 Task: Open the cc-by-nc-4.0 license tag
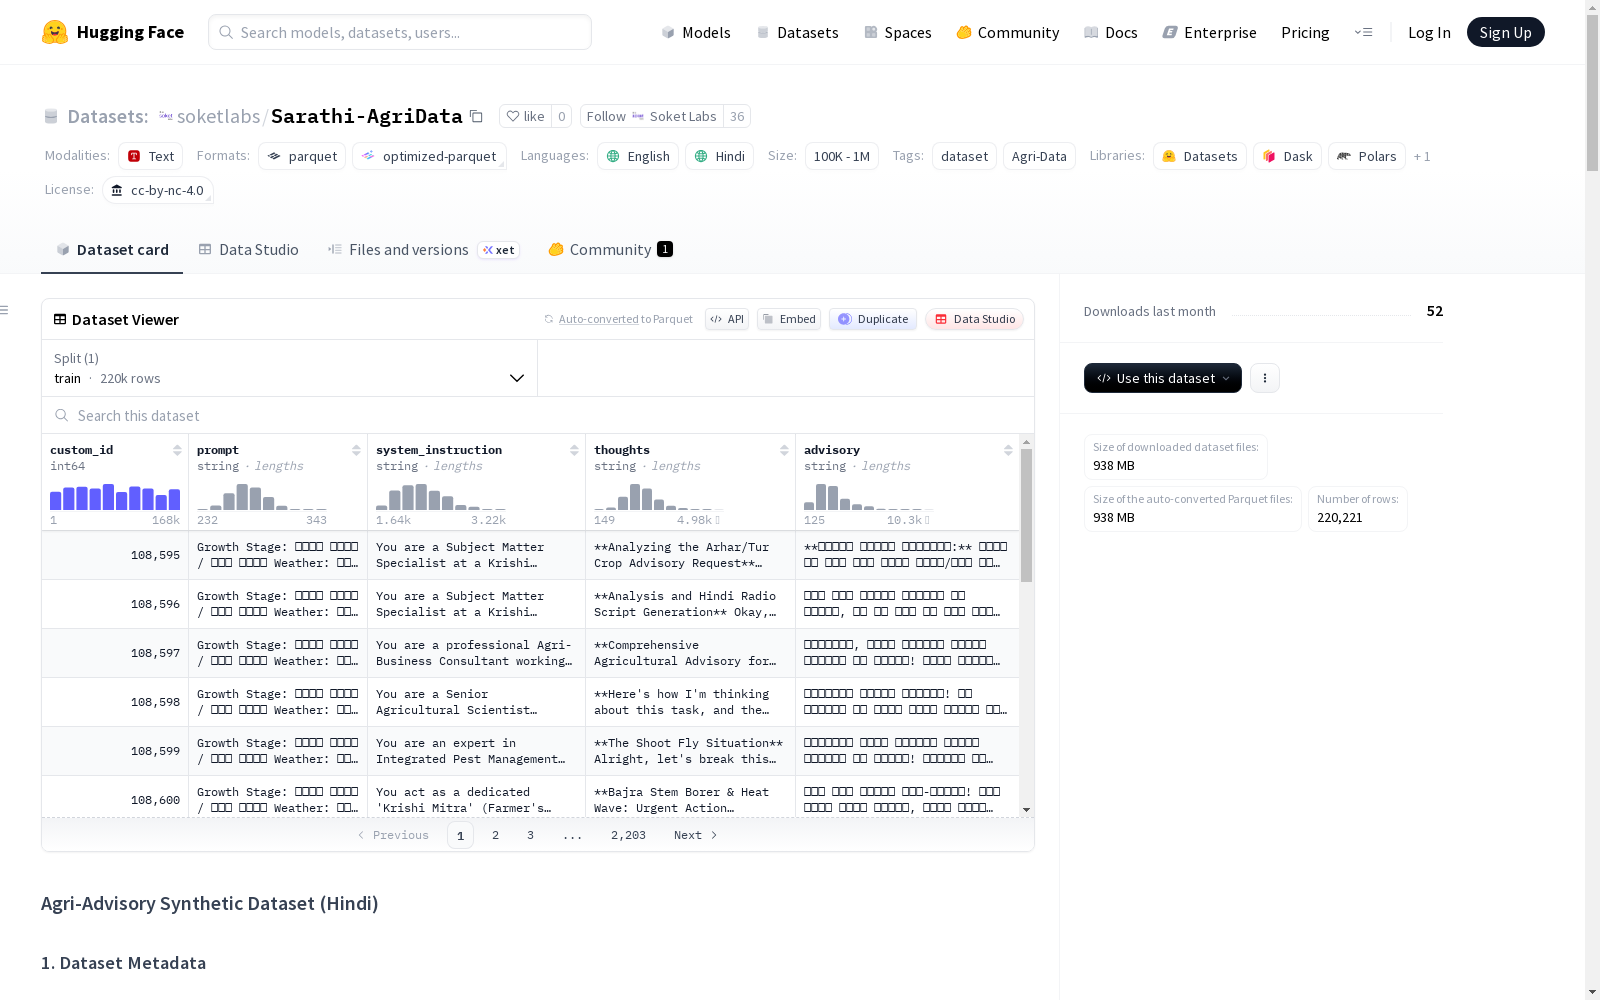[158, 190]
